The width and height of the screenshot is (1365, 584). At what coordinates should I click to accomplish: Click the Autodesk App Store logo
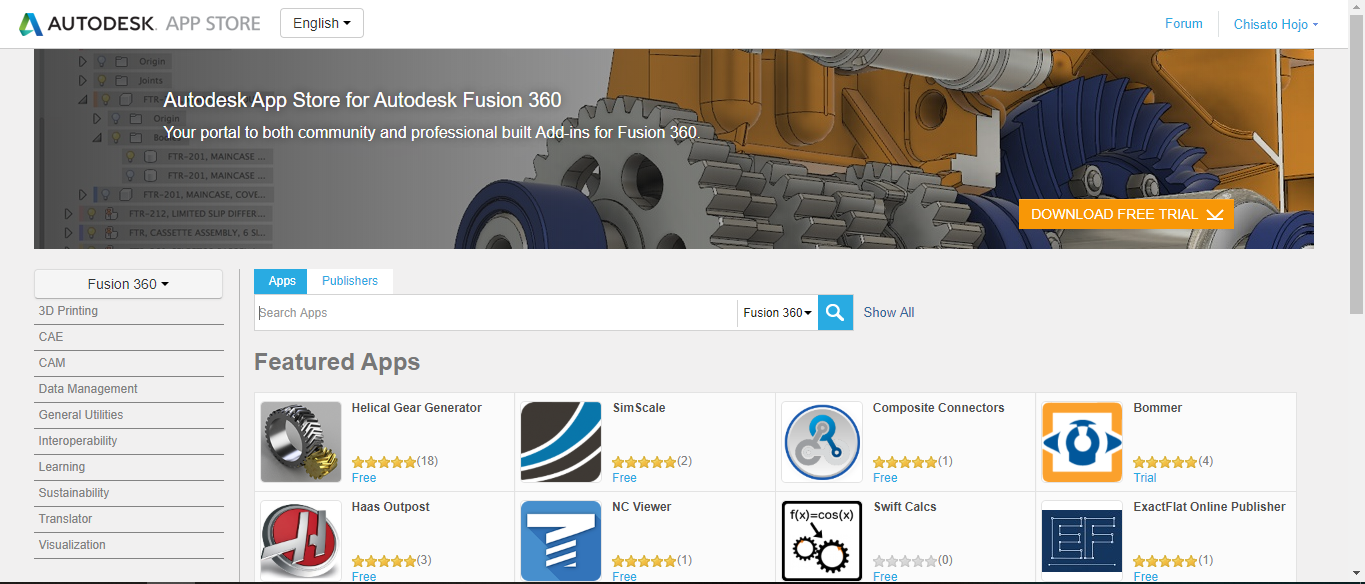[x=140, y=24]
